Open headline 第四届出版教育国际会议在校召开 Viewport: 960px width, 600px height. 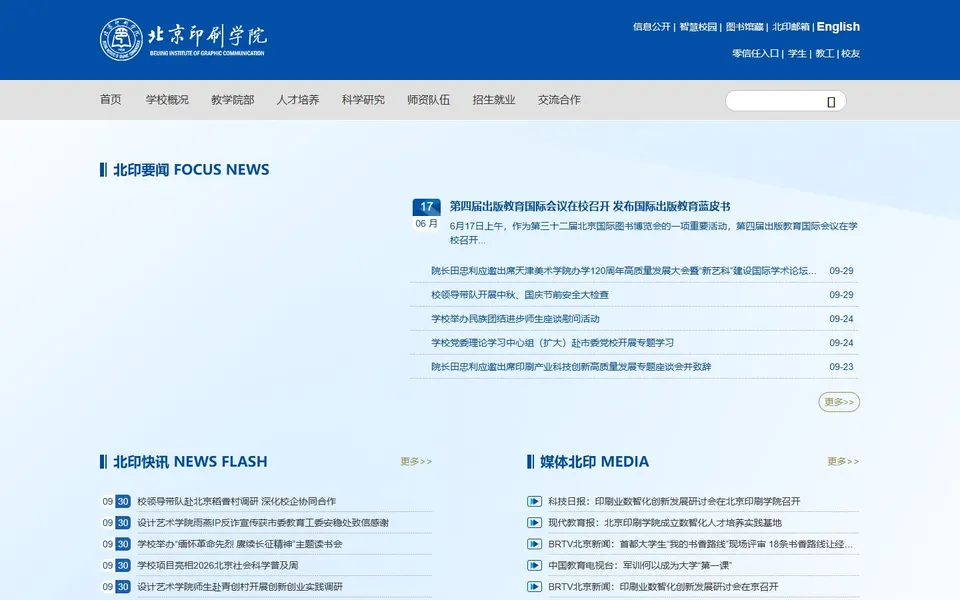(590, 206)
